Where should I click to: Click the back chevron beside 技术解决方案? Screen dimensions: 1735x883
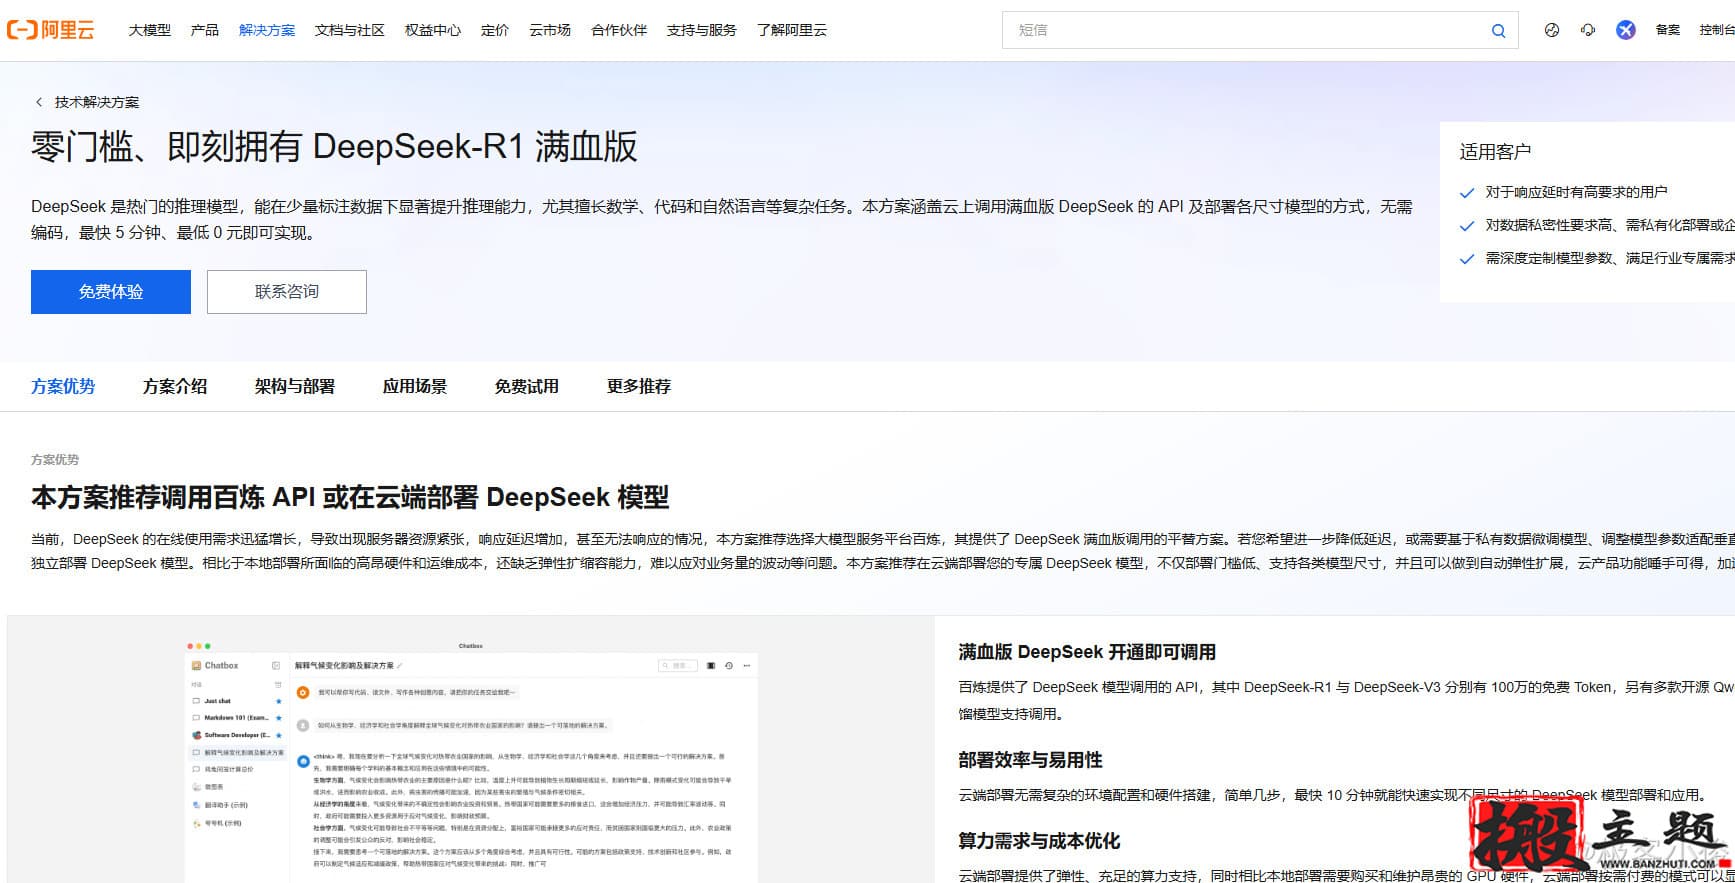39,102
